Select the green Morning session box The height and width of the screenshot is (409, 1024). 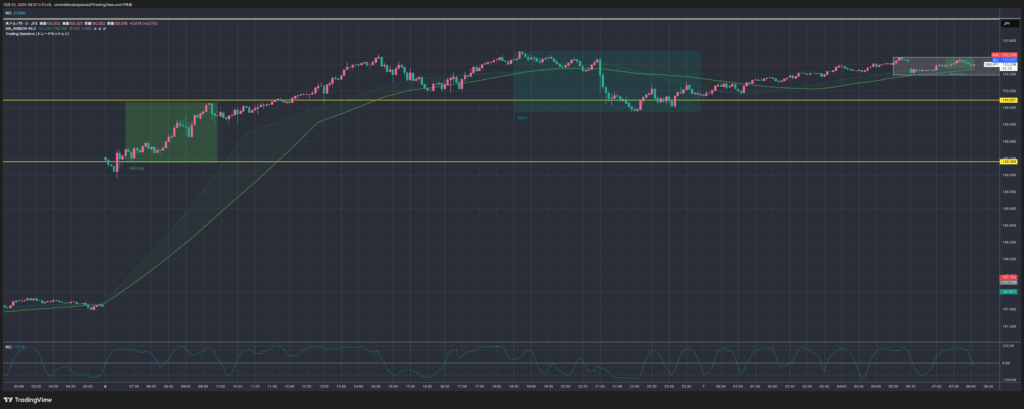point(170,132)
